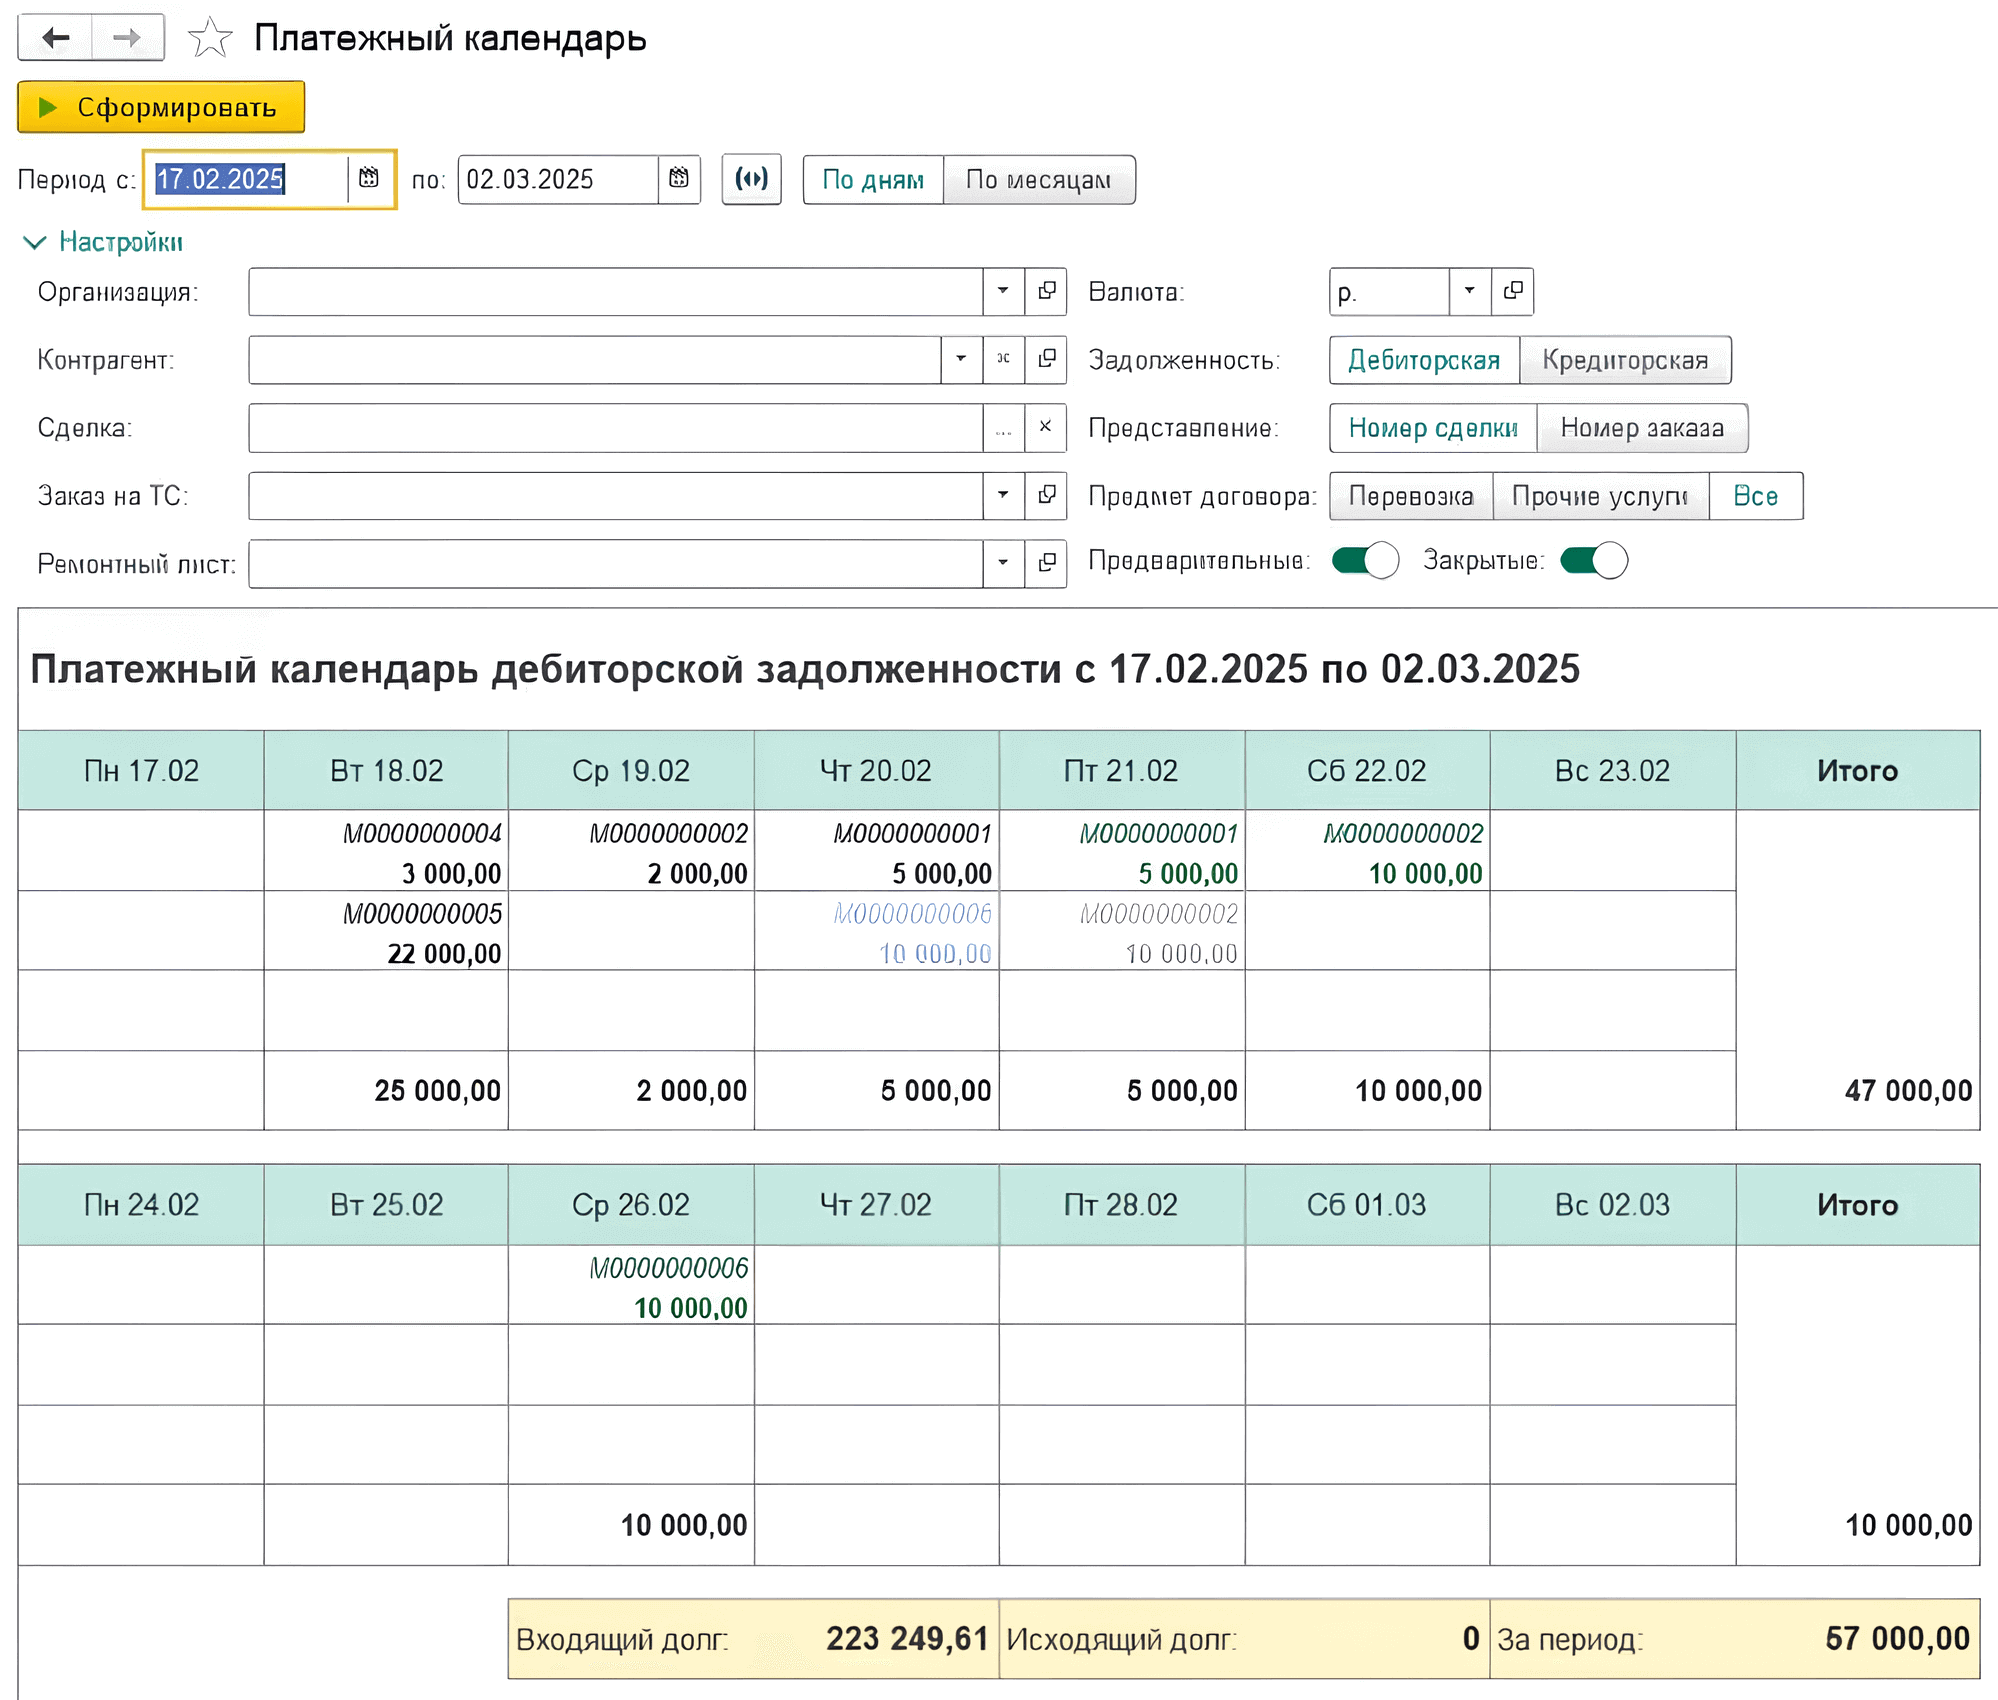Image resolution: width=1998 pixels, height=1700 pixels.
Task: Open deal M0000000001 on Thursday 20.02
Action: tap(912, 833)
